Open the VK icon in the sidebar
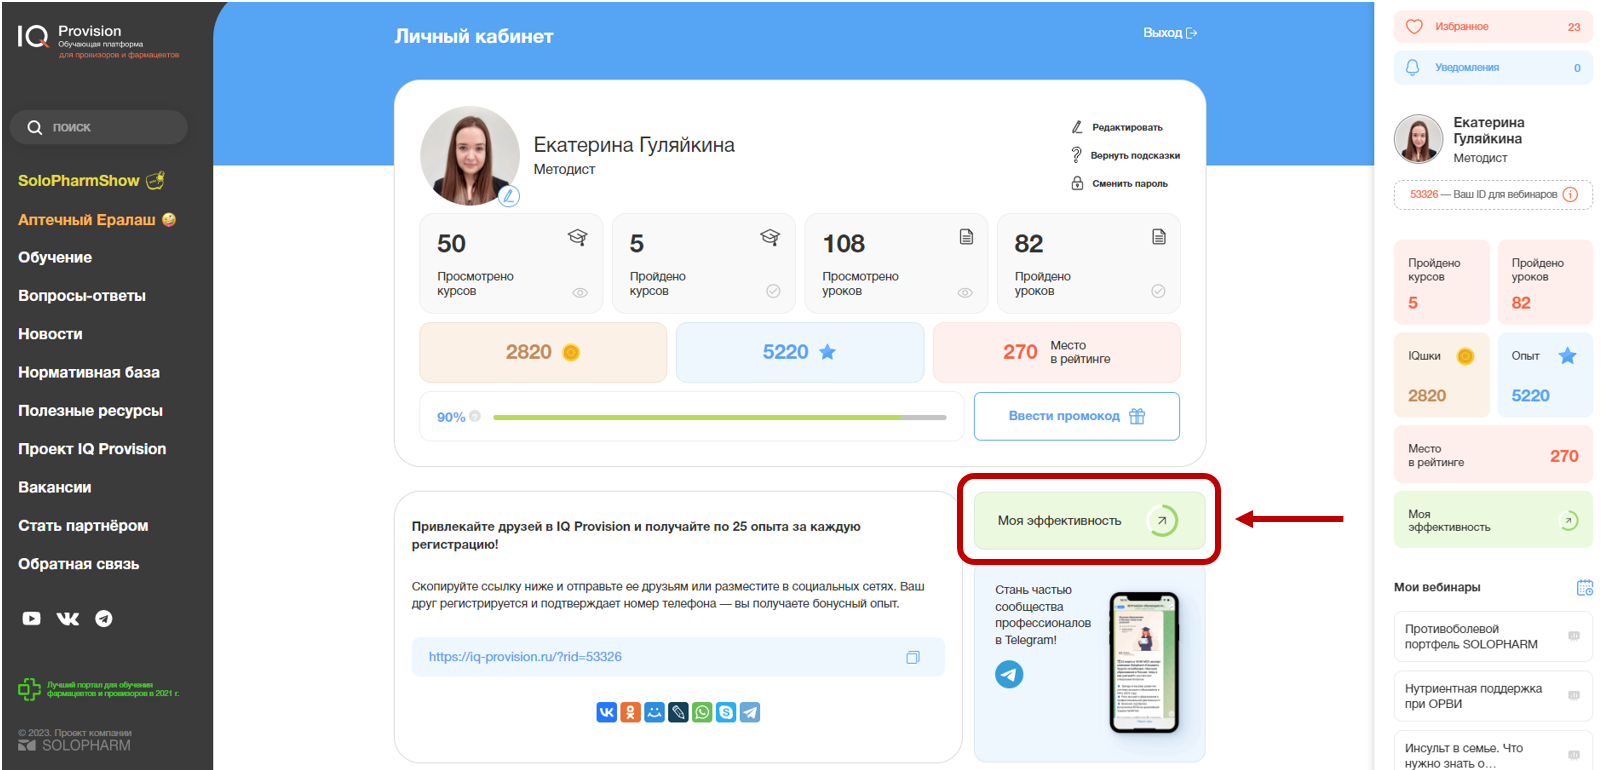Viewport: 1615px width, 770px height. [68, 618]
